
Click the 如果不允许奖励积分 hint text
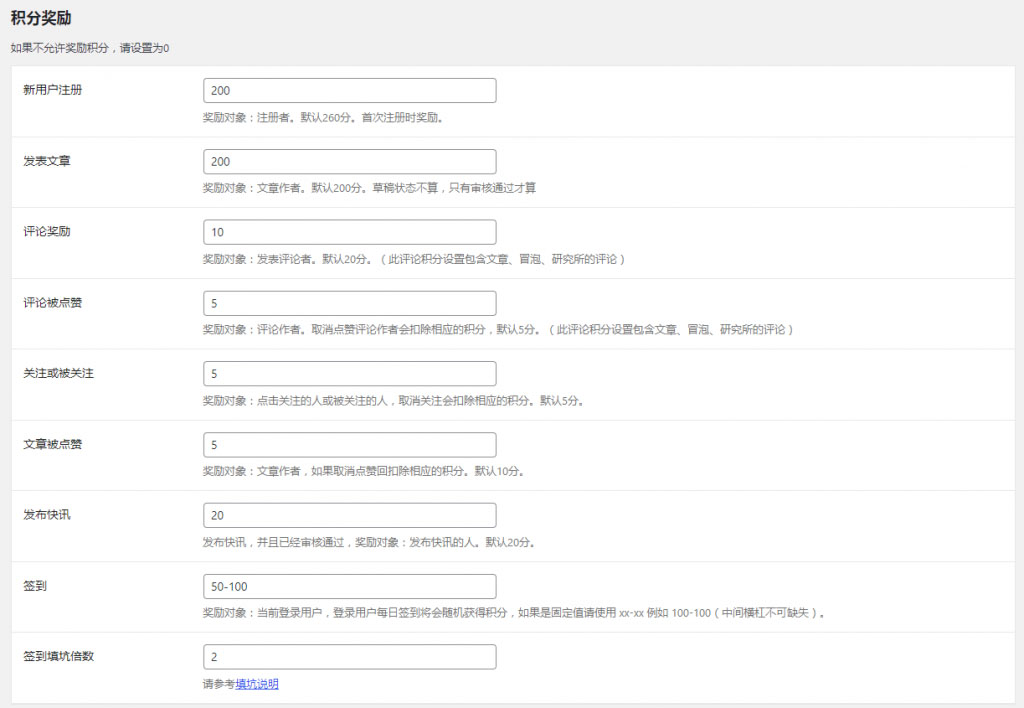pos(89,48)
